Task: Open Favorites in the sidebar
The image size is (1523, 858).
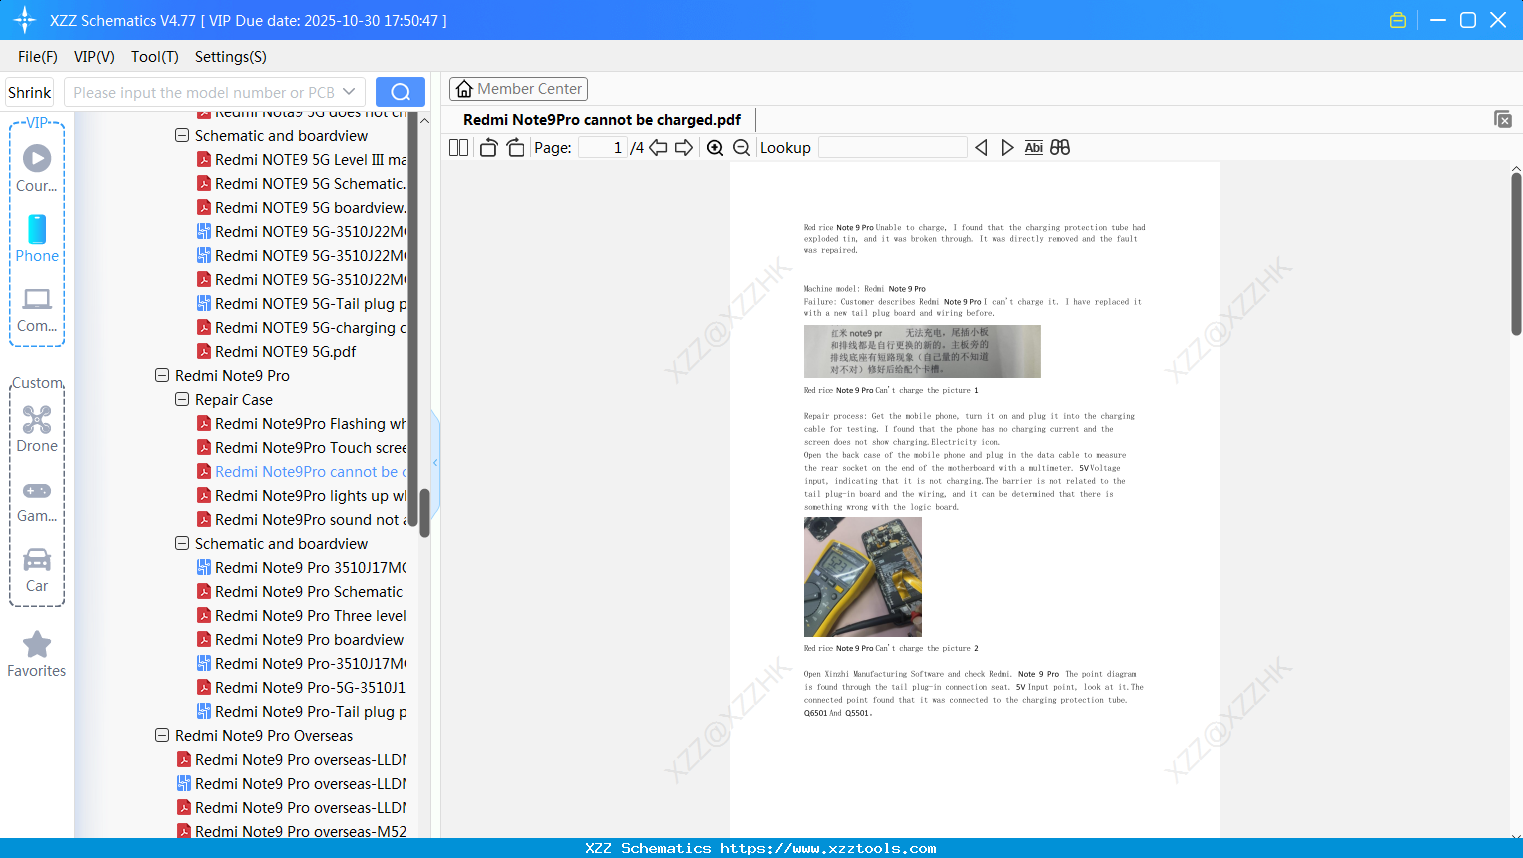Action: coord(37,654)
